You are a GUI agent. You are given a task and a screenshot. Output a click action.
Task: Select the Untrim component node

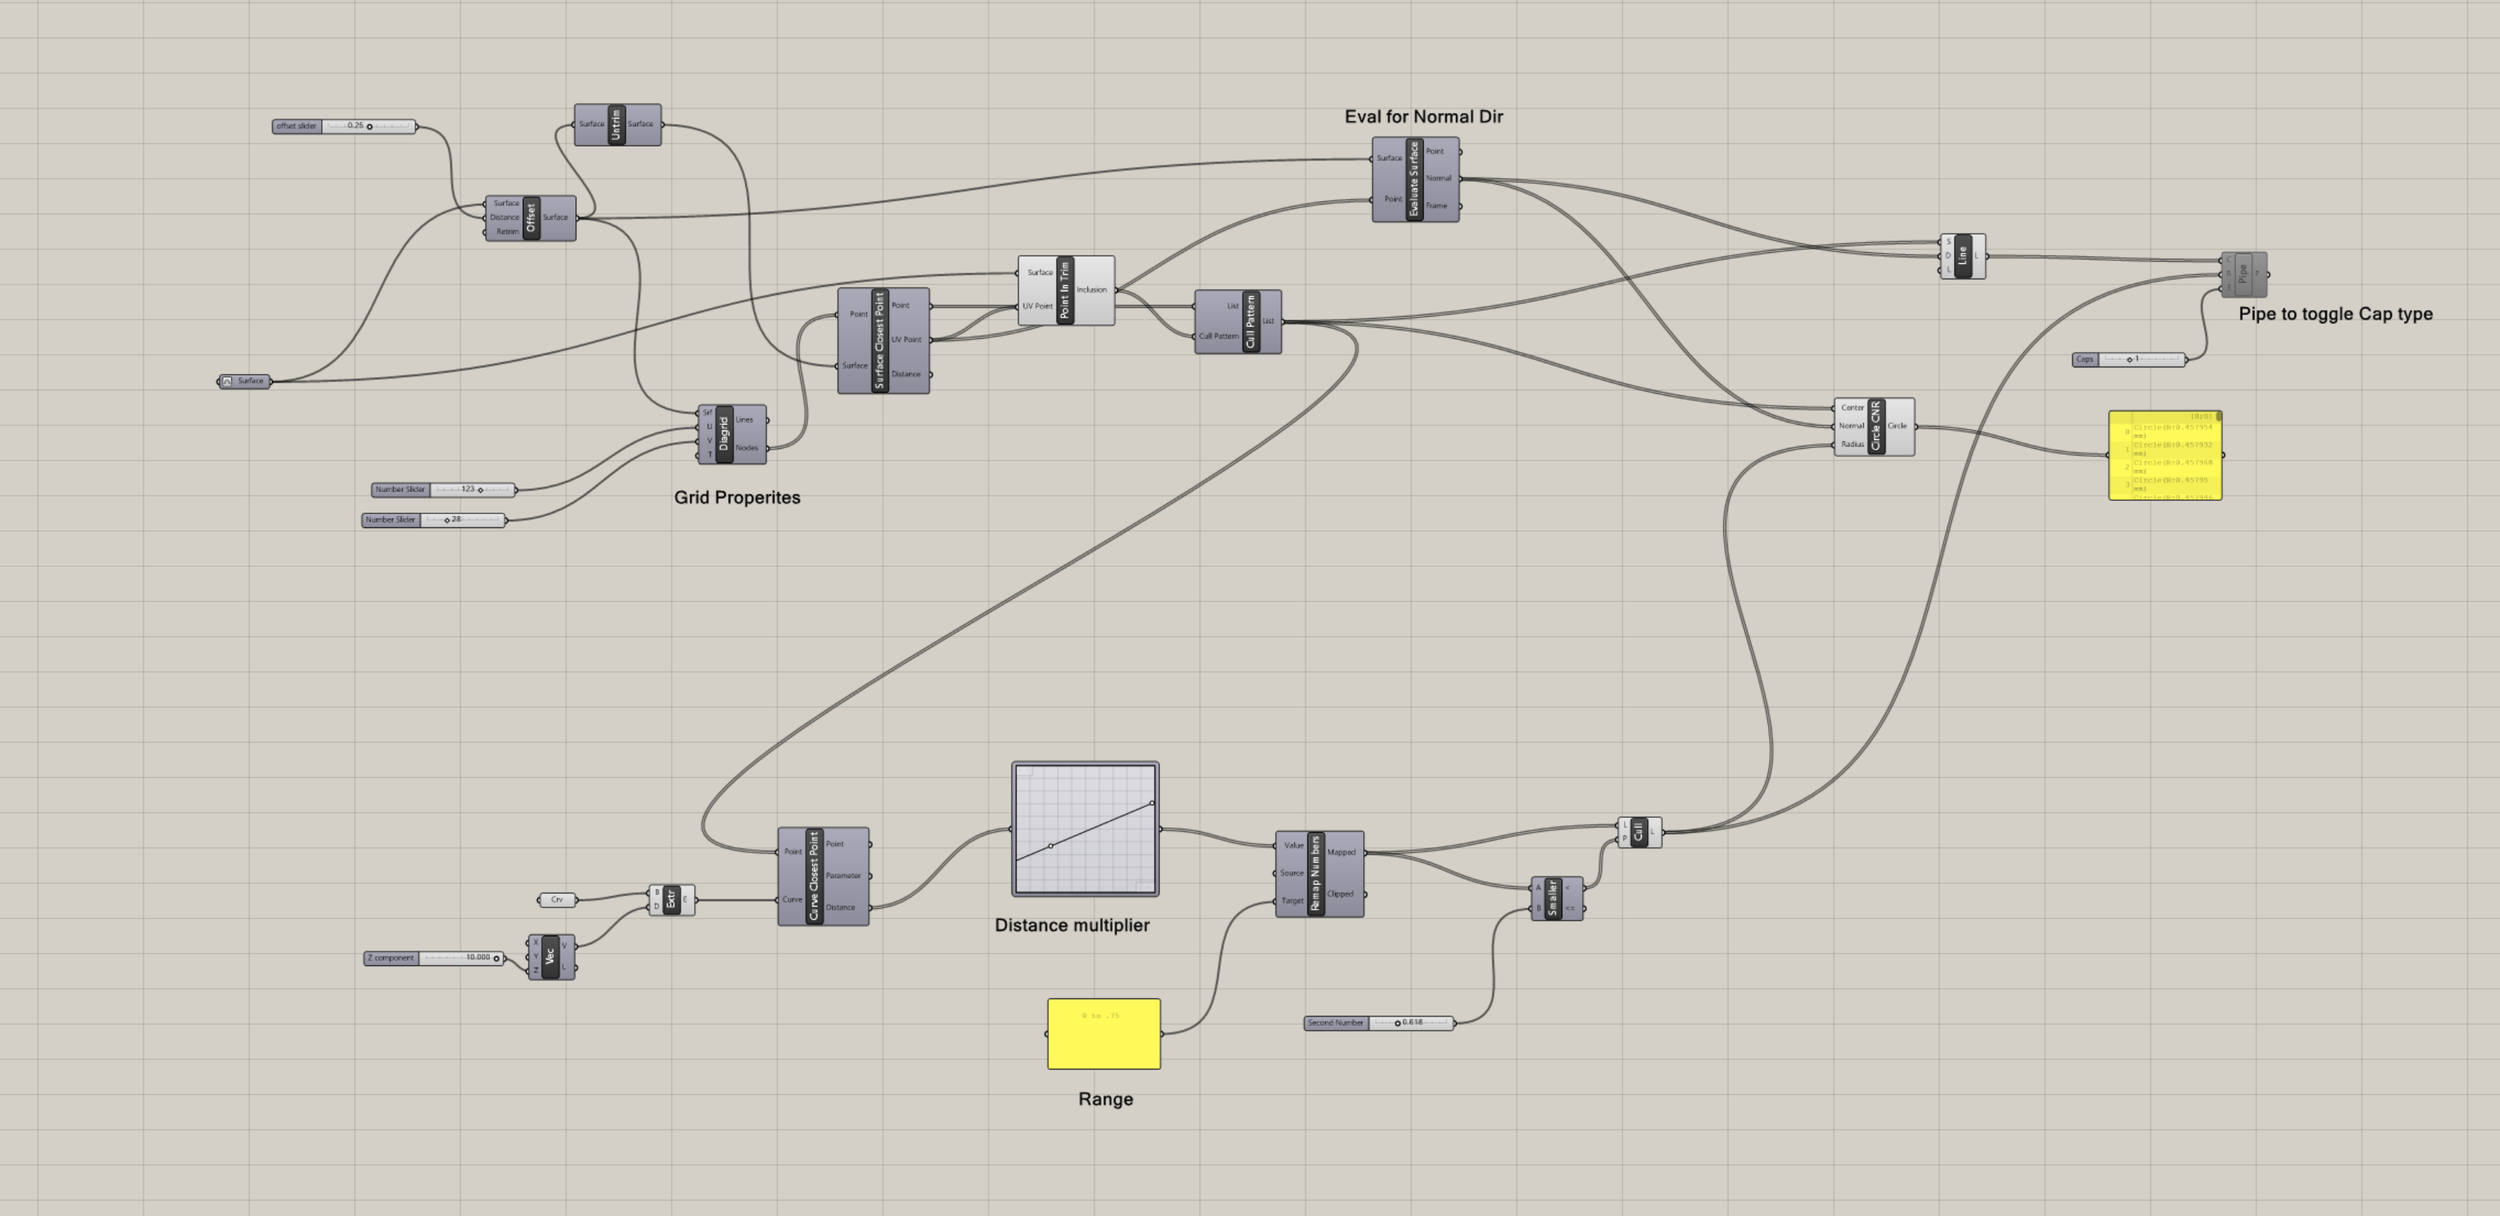(x=616, y=125)
